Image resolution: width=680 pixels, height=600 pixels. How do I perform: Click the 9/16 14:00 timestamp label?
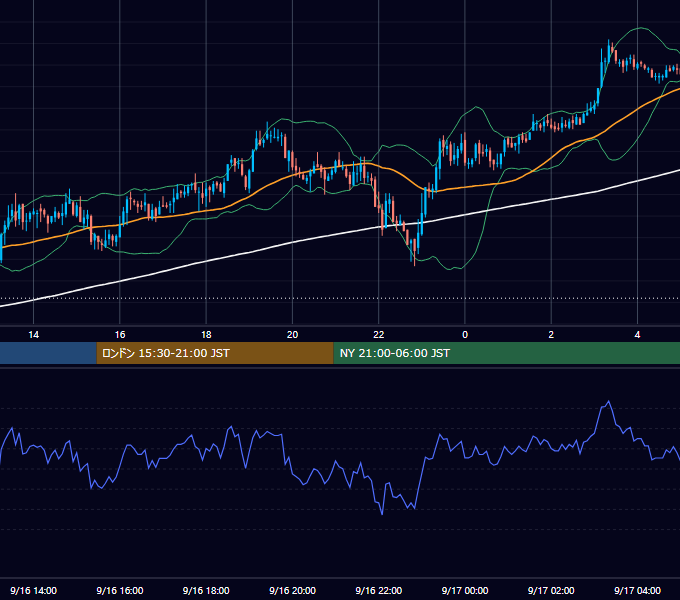(x=33, y=590)
